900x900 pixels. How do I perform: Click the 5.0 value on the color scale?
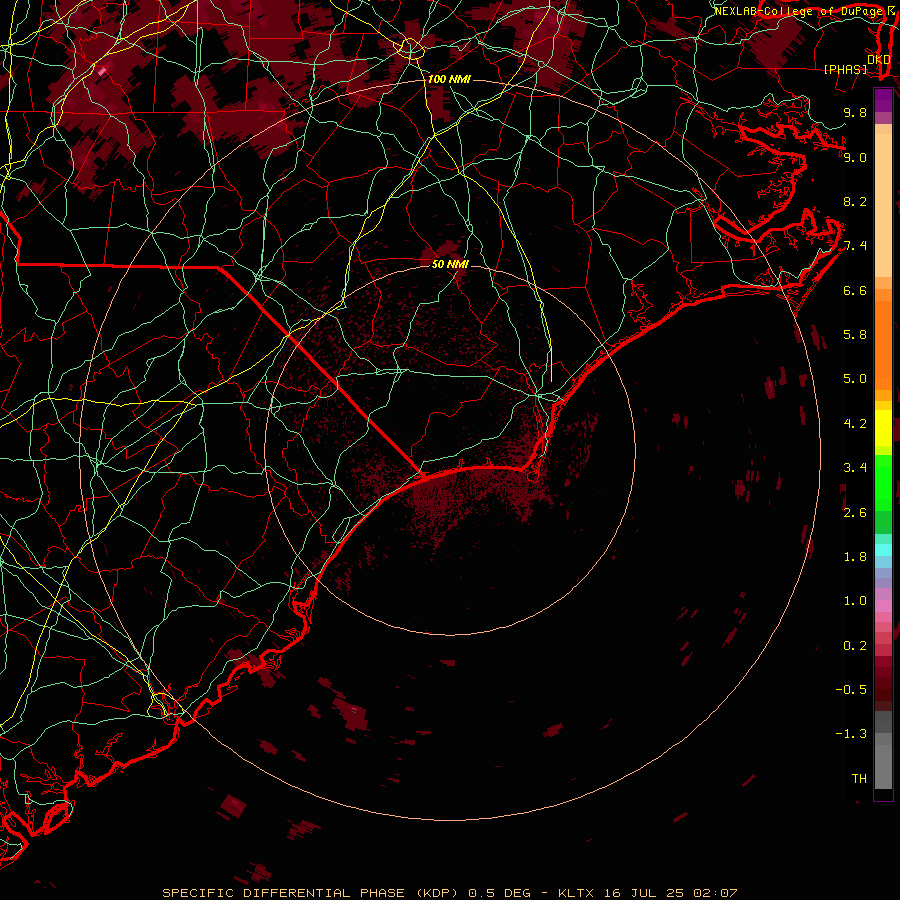[x=855, y=379]
